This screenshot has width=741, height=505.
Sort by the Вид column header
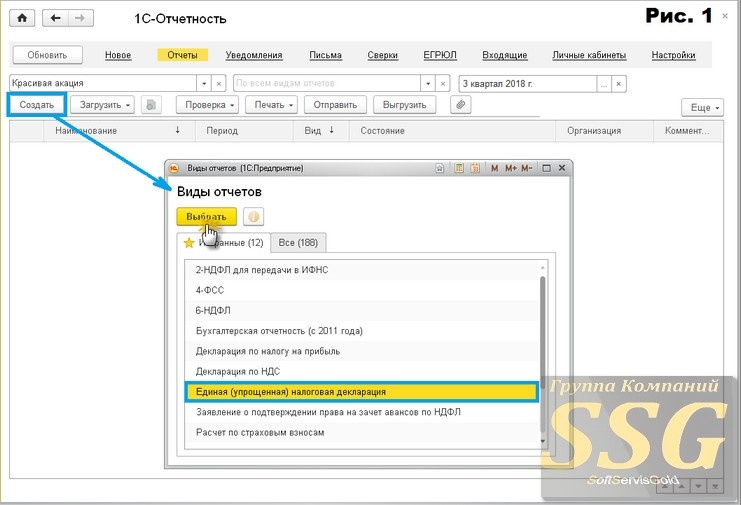pyautogui.click(x=321, y=131)
